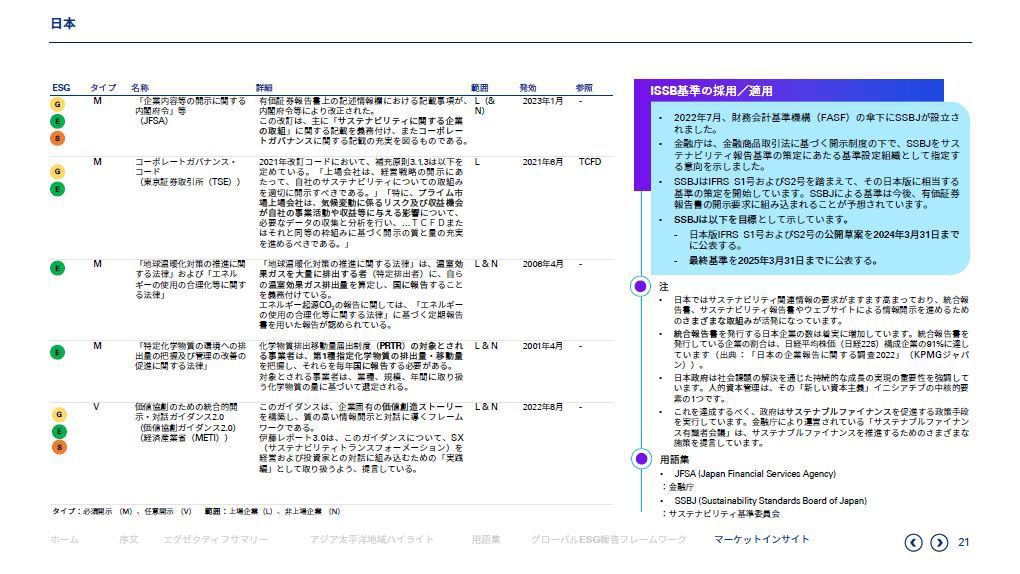Click the G badge beside コーポレートガバナンス・コード

tap(58, 172)
